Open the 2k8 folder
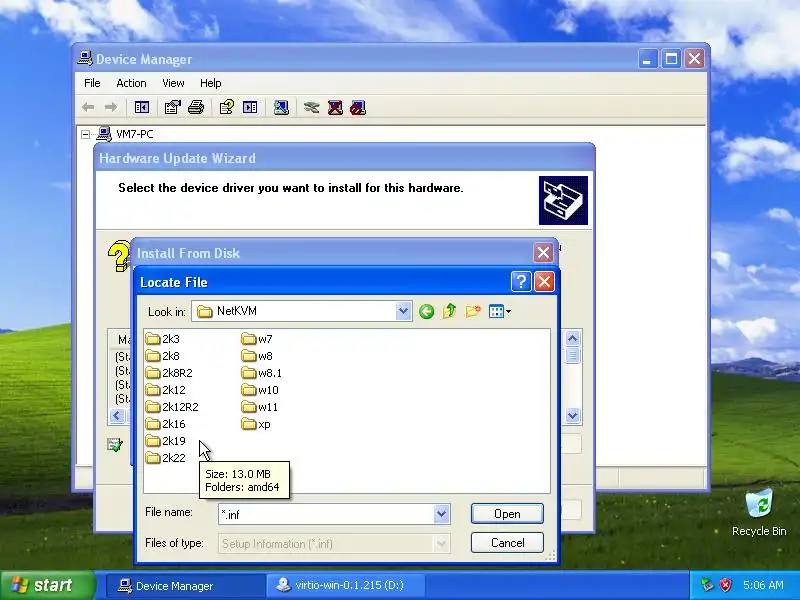The image size is (800, 600). coord(162,356)
